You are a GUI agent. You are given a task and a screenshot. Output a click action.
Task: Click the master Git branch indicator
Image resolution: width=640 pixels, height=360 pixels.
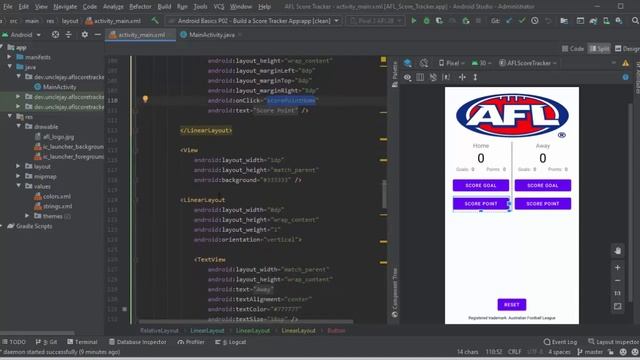(x=590, y=352)
